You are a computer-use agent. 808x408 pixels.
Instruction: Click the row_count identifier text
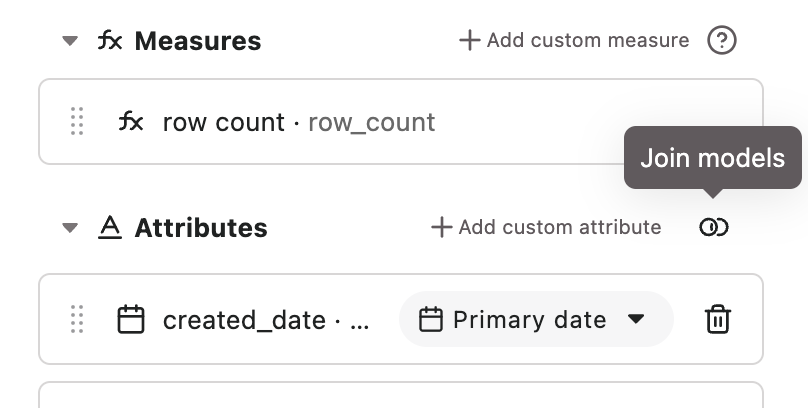click(372, 123)
